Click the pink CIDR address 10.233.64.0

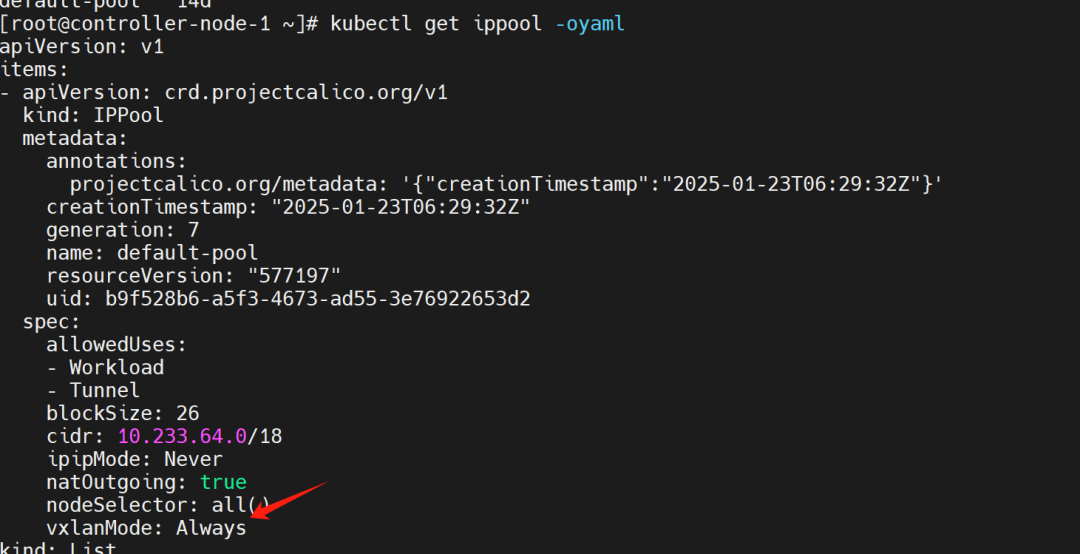(182, 436)
